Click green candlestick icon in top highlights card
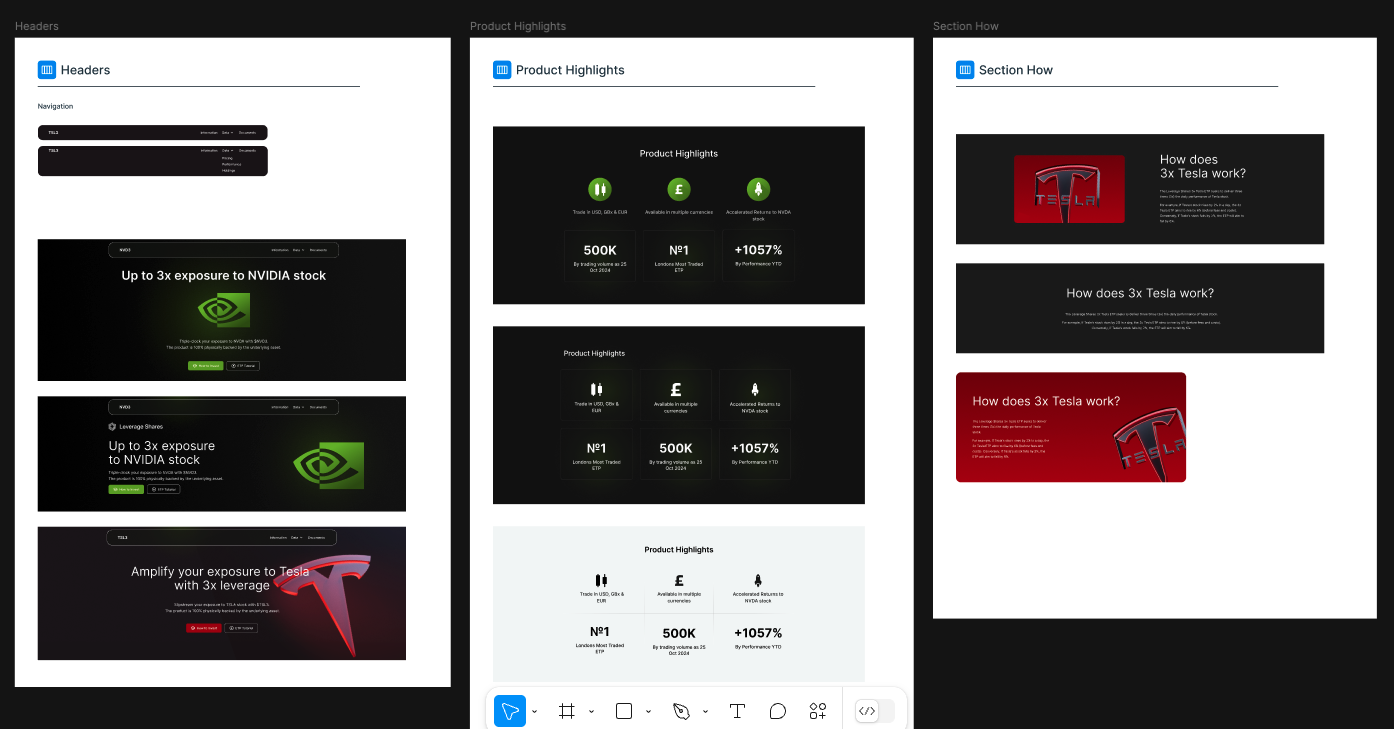 [x=600, y=188]
